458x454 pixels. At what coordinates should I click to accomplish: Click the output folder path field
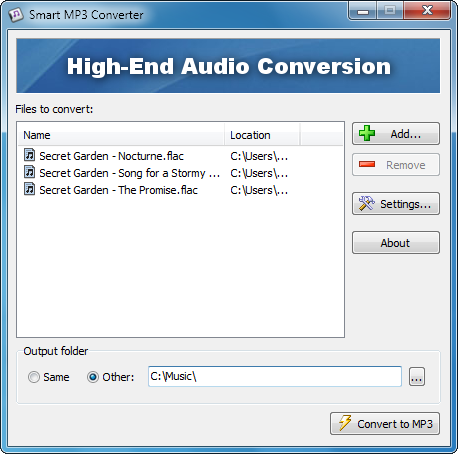click(x=275, y=377)
